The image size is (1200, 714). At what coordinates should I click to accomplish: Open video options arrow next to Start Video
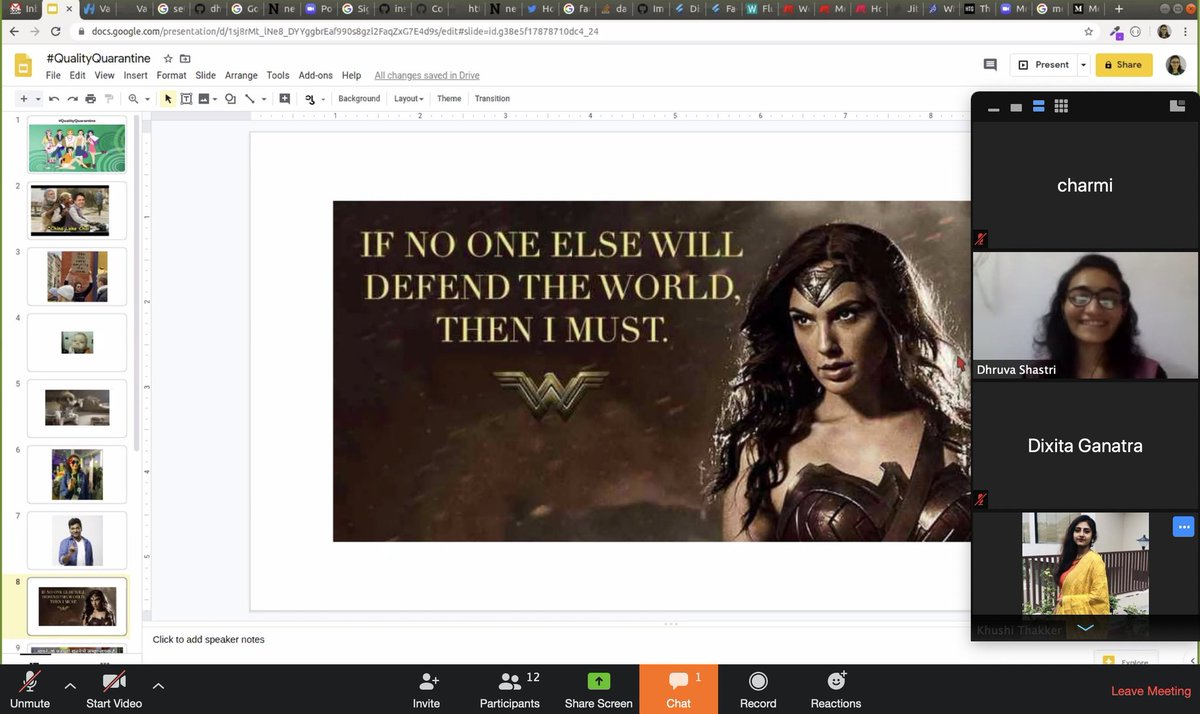(x=158, y=686)
